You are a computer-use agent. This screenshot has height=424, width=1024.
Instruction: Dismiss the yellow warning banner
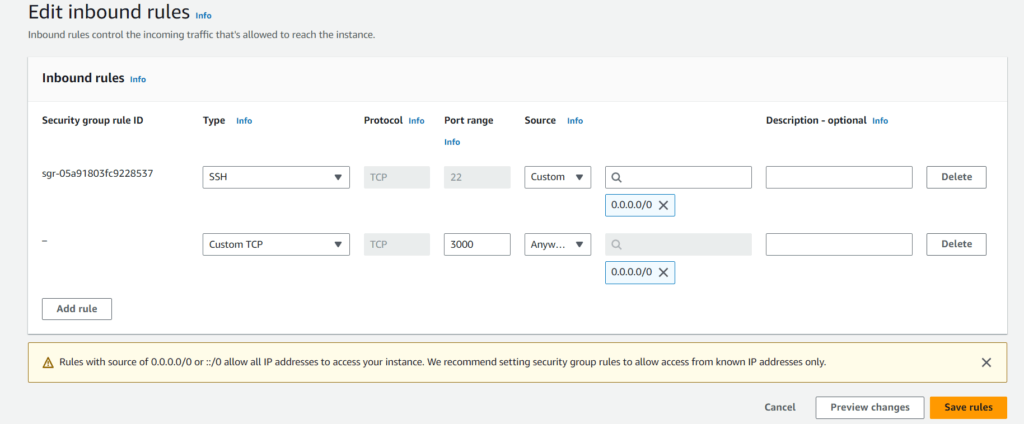click(986, 362)
